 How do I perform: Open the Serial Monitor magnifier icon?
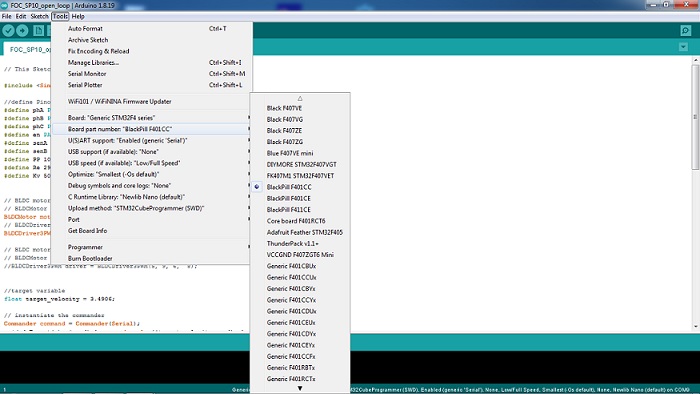(x=686, y=30)
